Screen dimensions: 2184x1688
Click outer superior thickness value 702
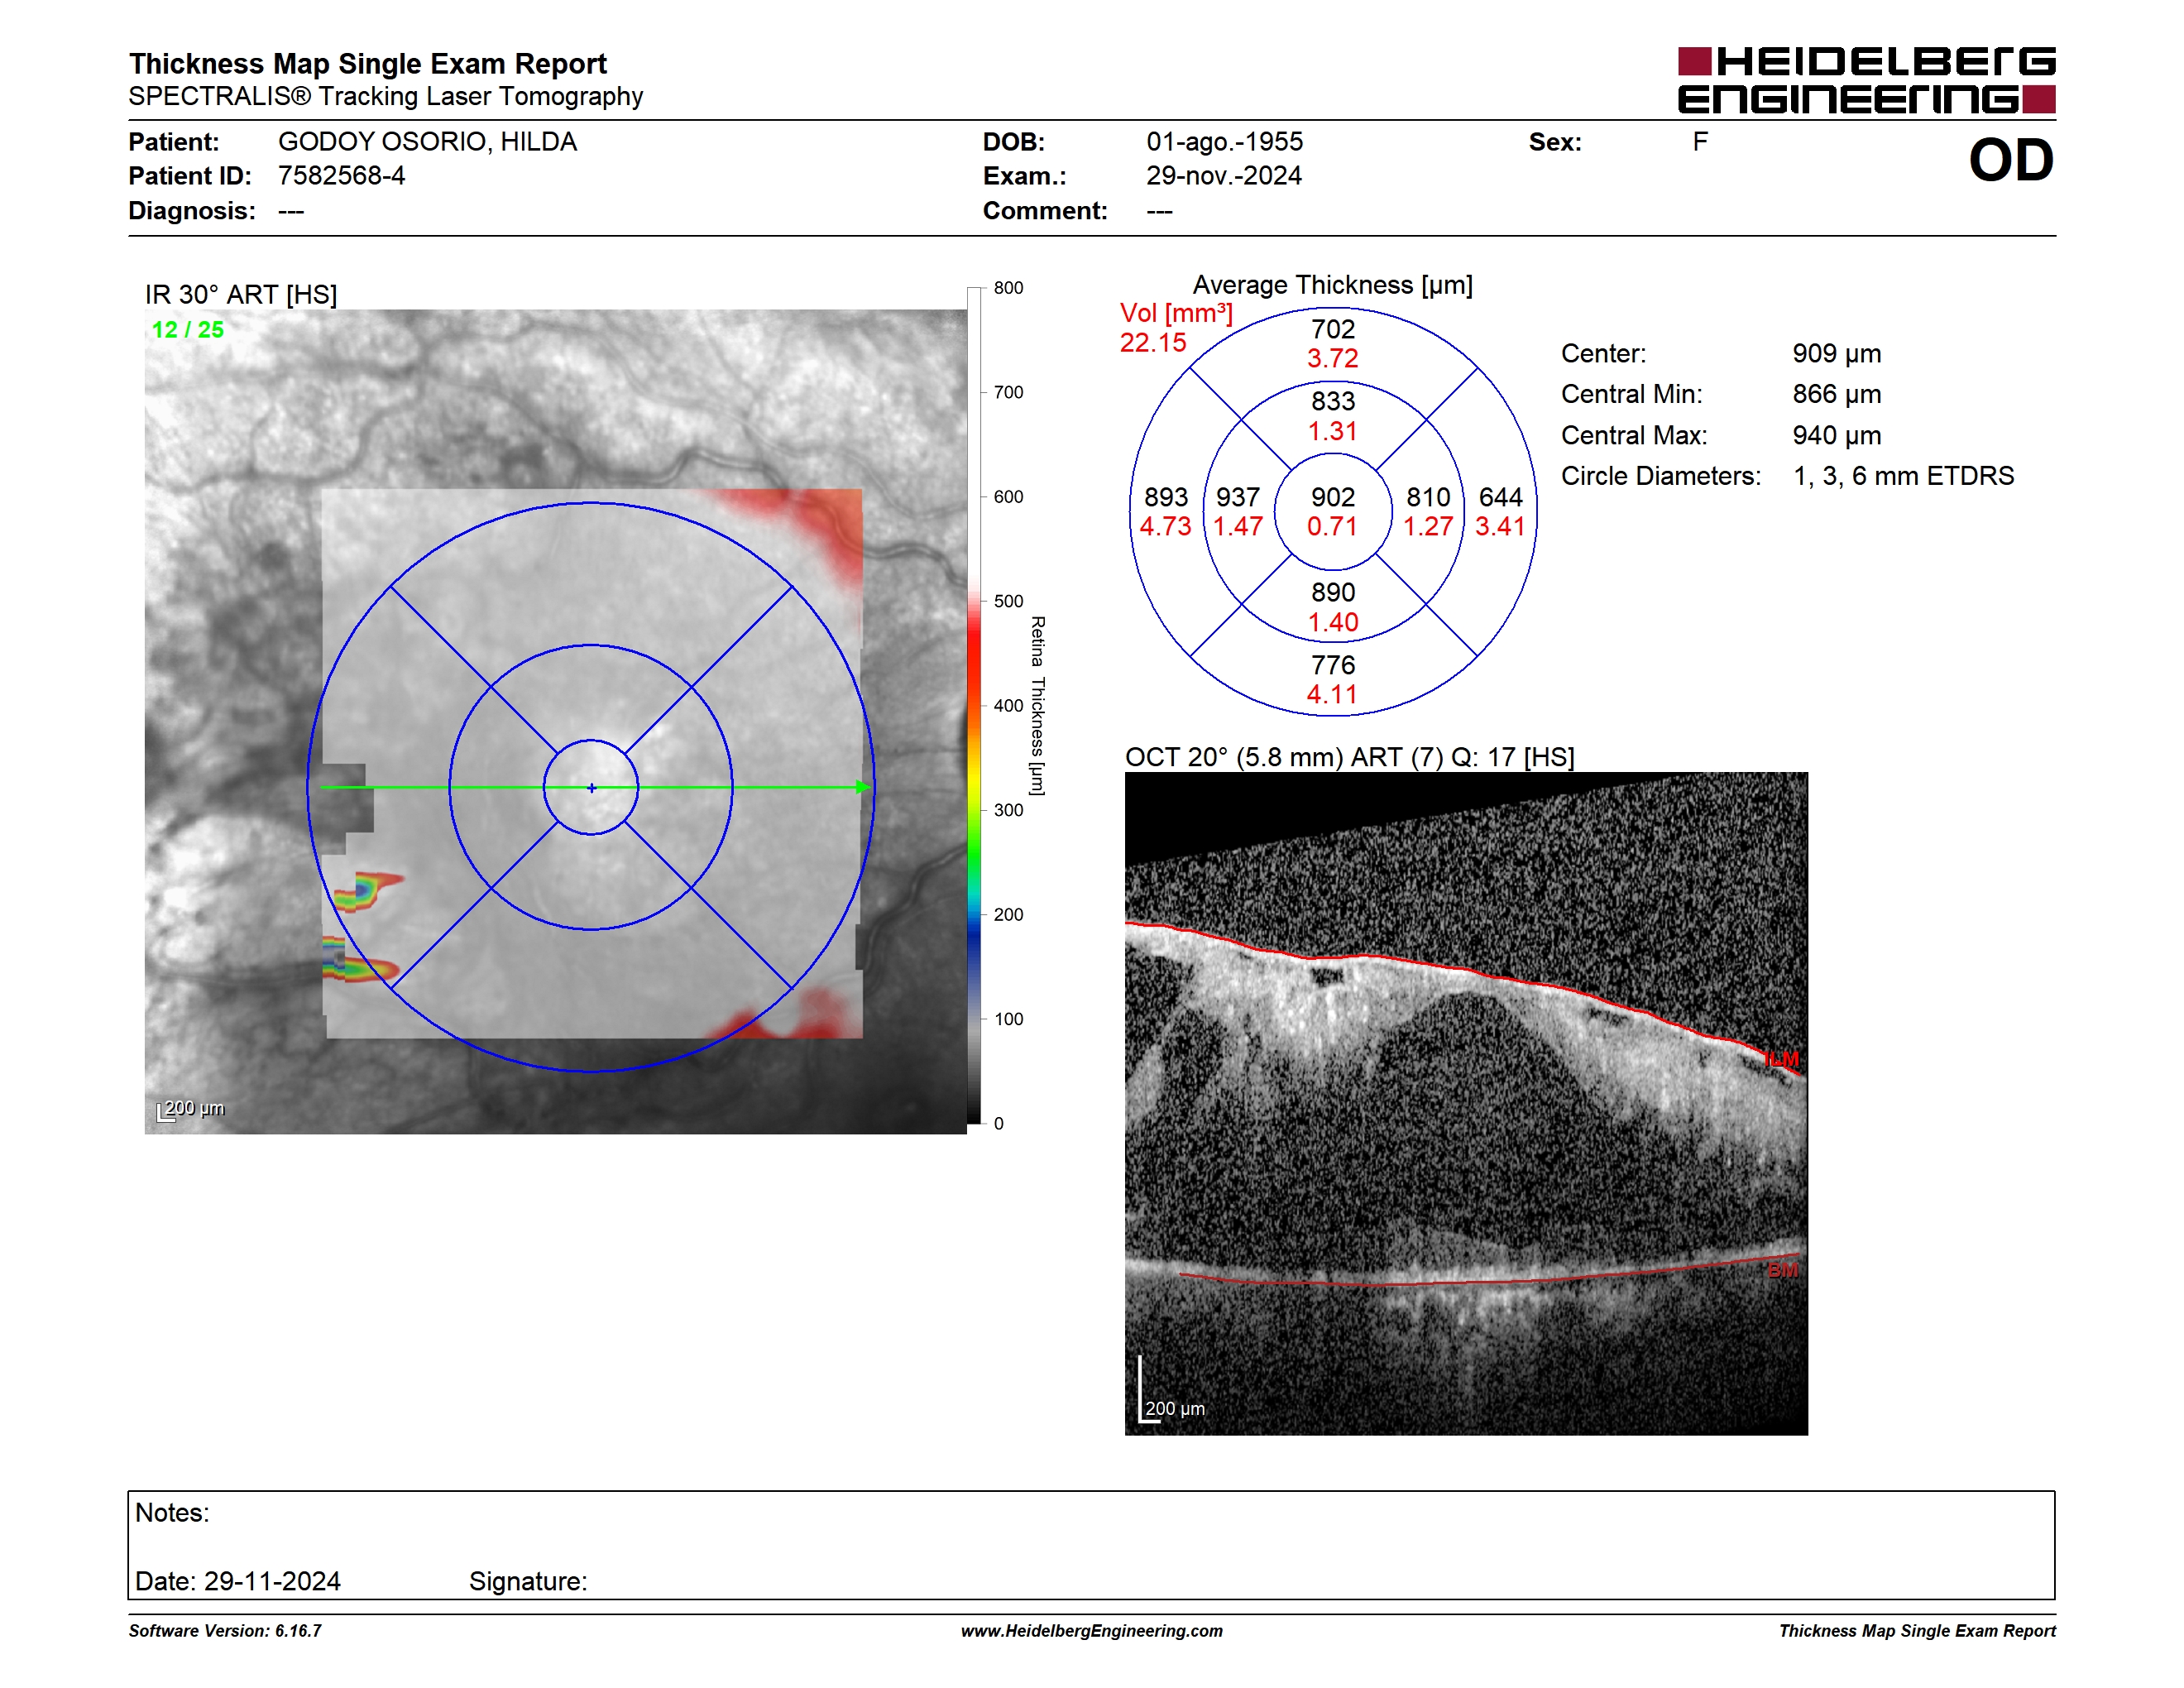(1333, 329)
